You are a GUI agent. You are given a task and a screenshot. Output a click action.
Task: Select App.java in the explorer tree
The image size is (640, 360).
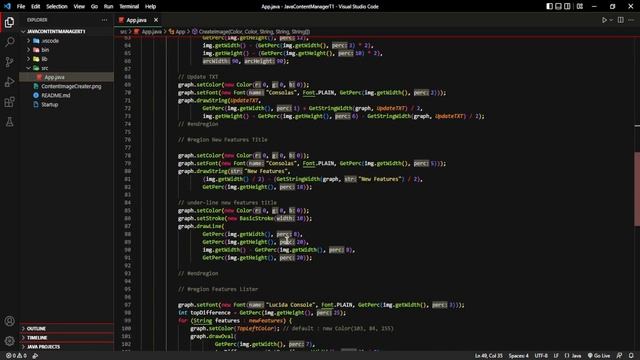click(x=54, y=77)
